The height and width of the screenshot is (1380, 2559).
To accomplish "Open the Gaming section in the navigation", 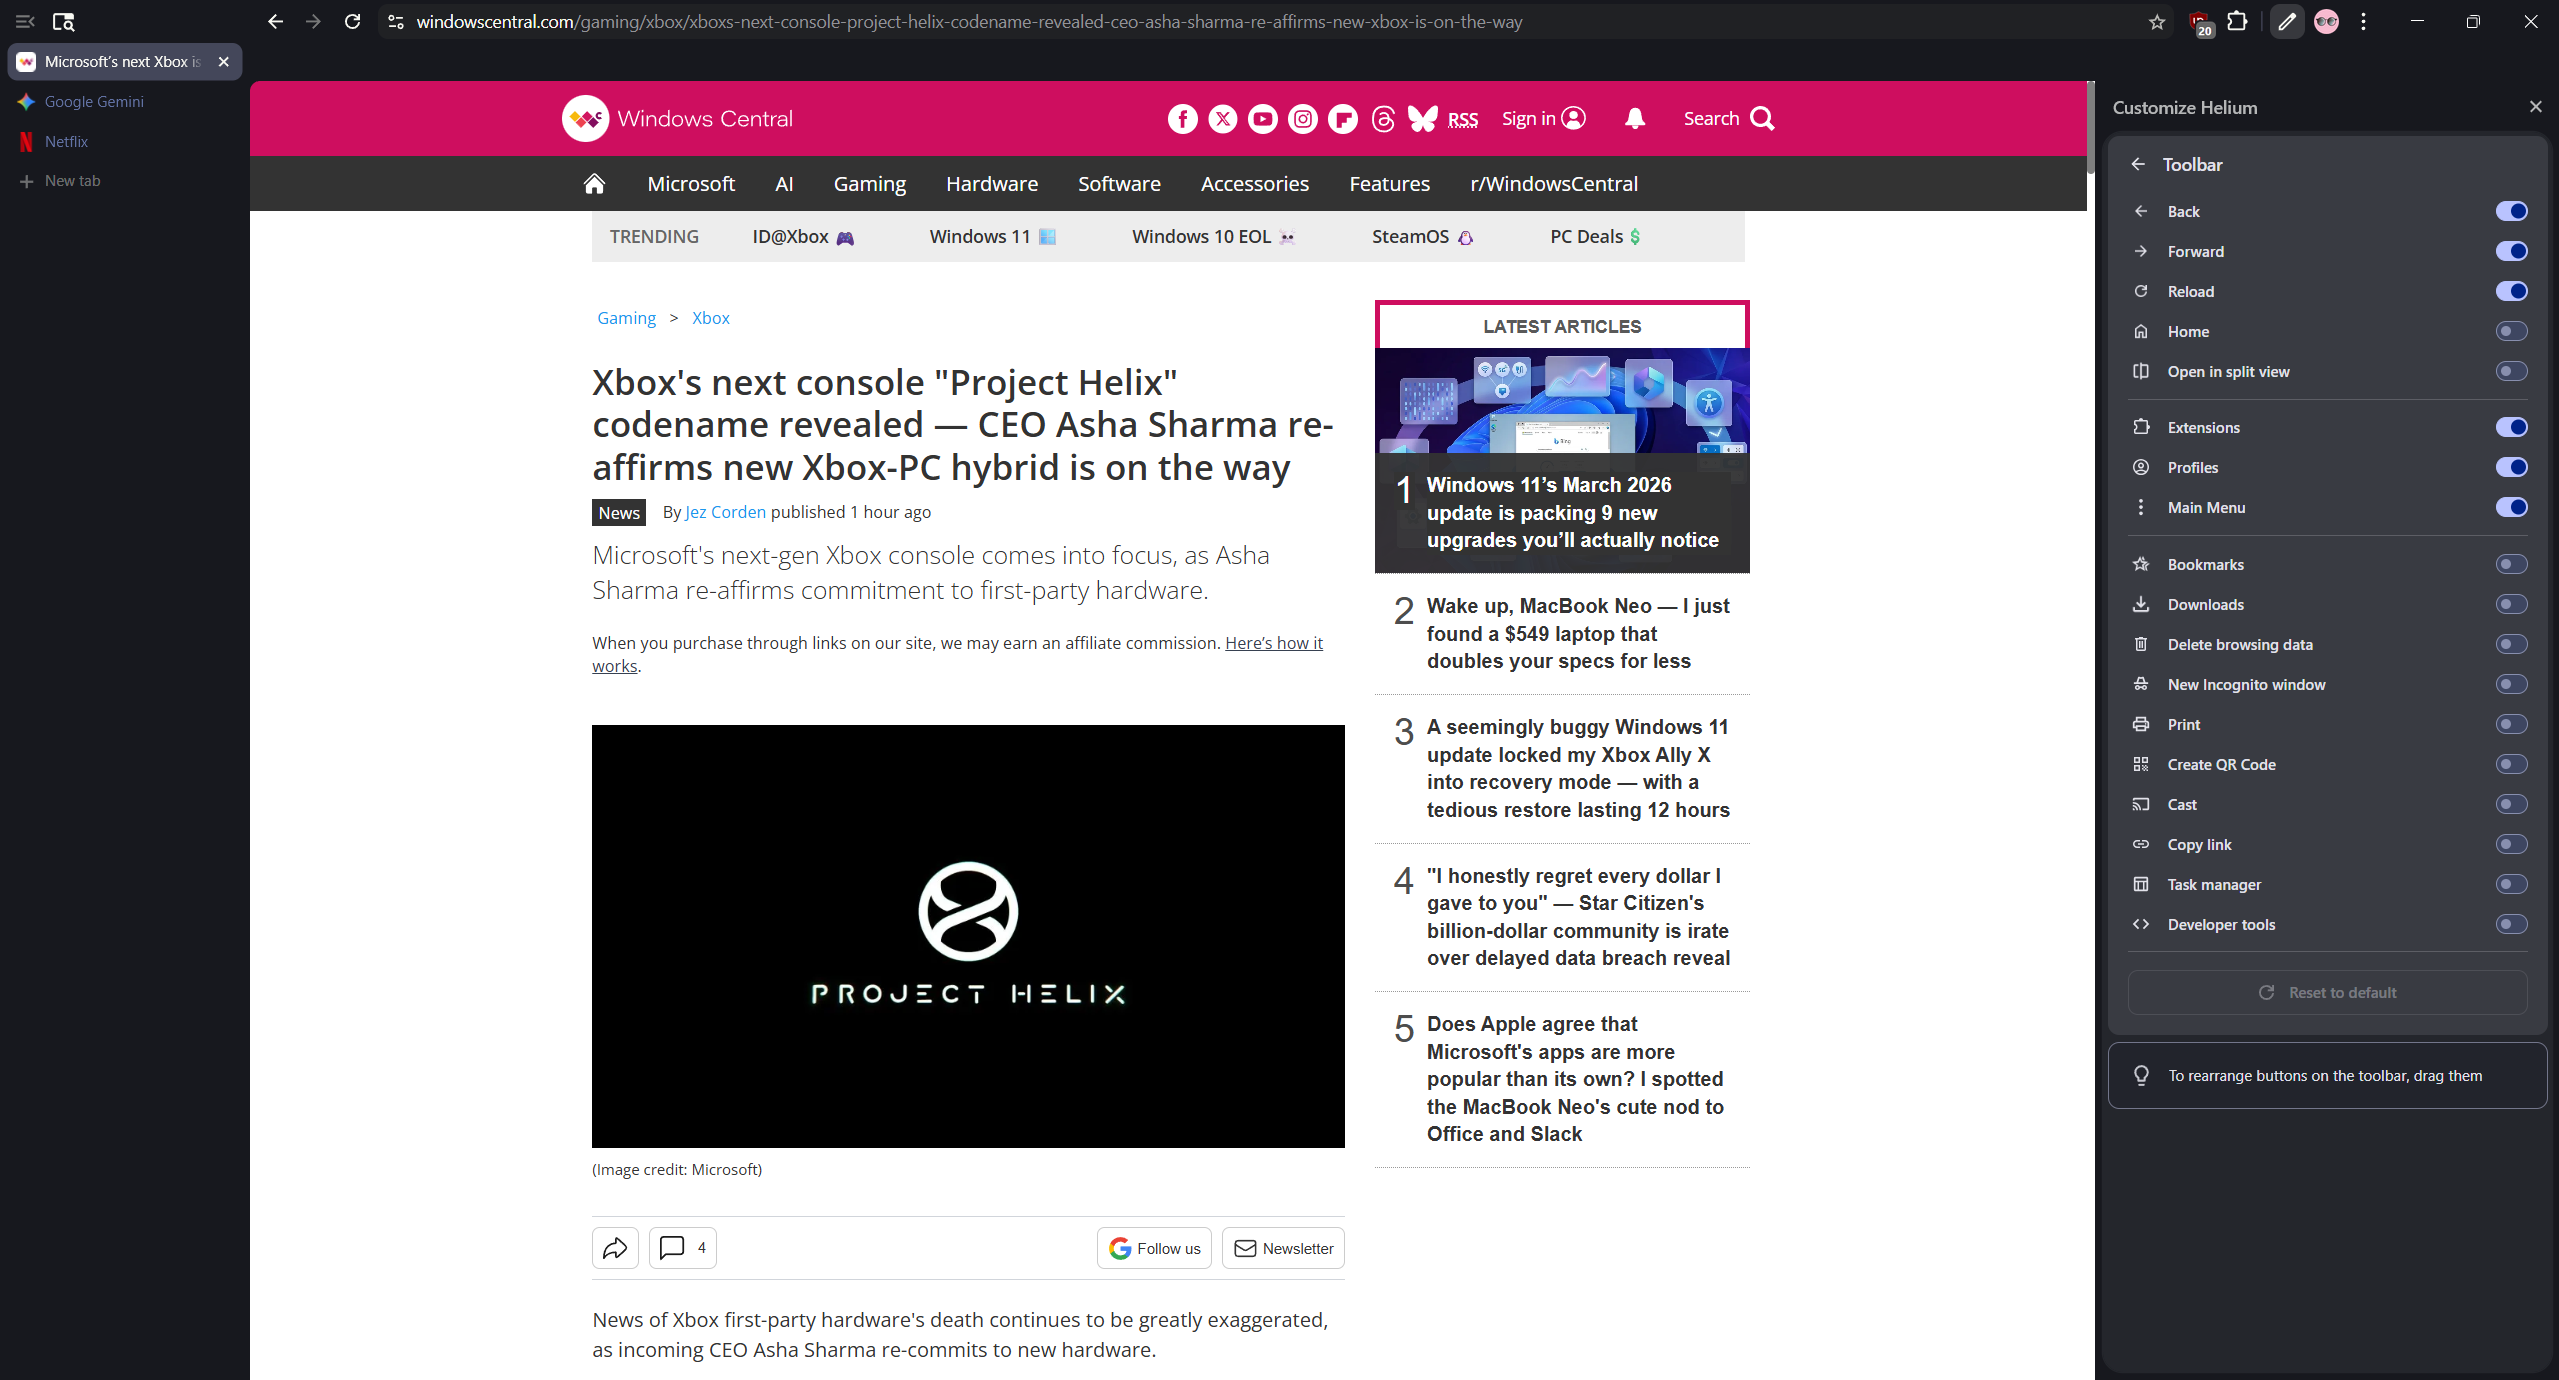I will point(869,183).
